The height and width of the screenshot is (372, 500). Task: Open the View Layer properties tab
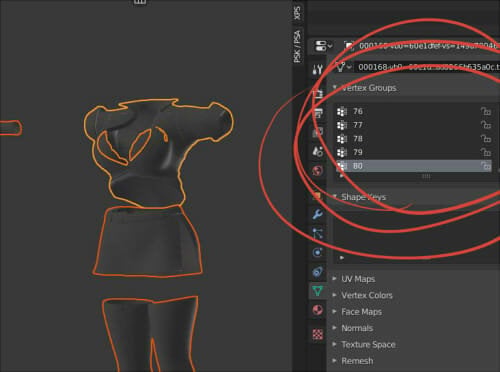[318, 132]
